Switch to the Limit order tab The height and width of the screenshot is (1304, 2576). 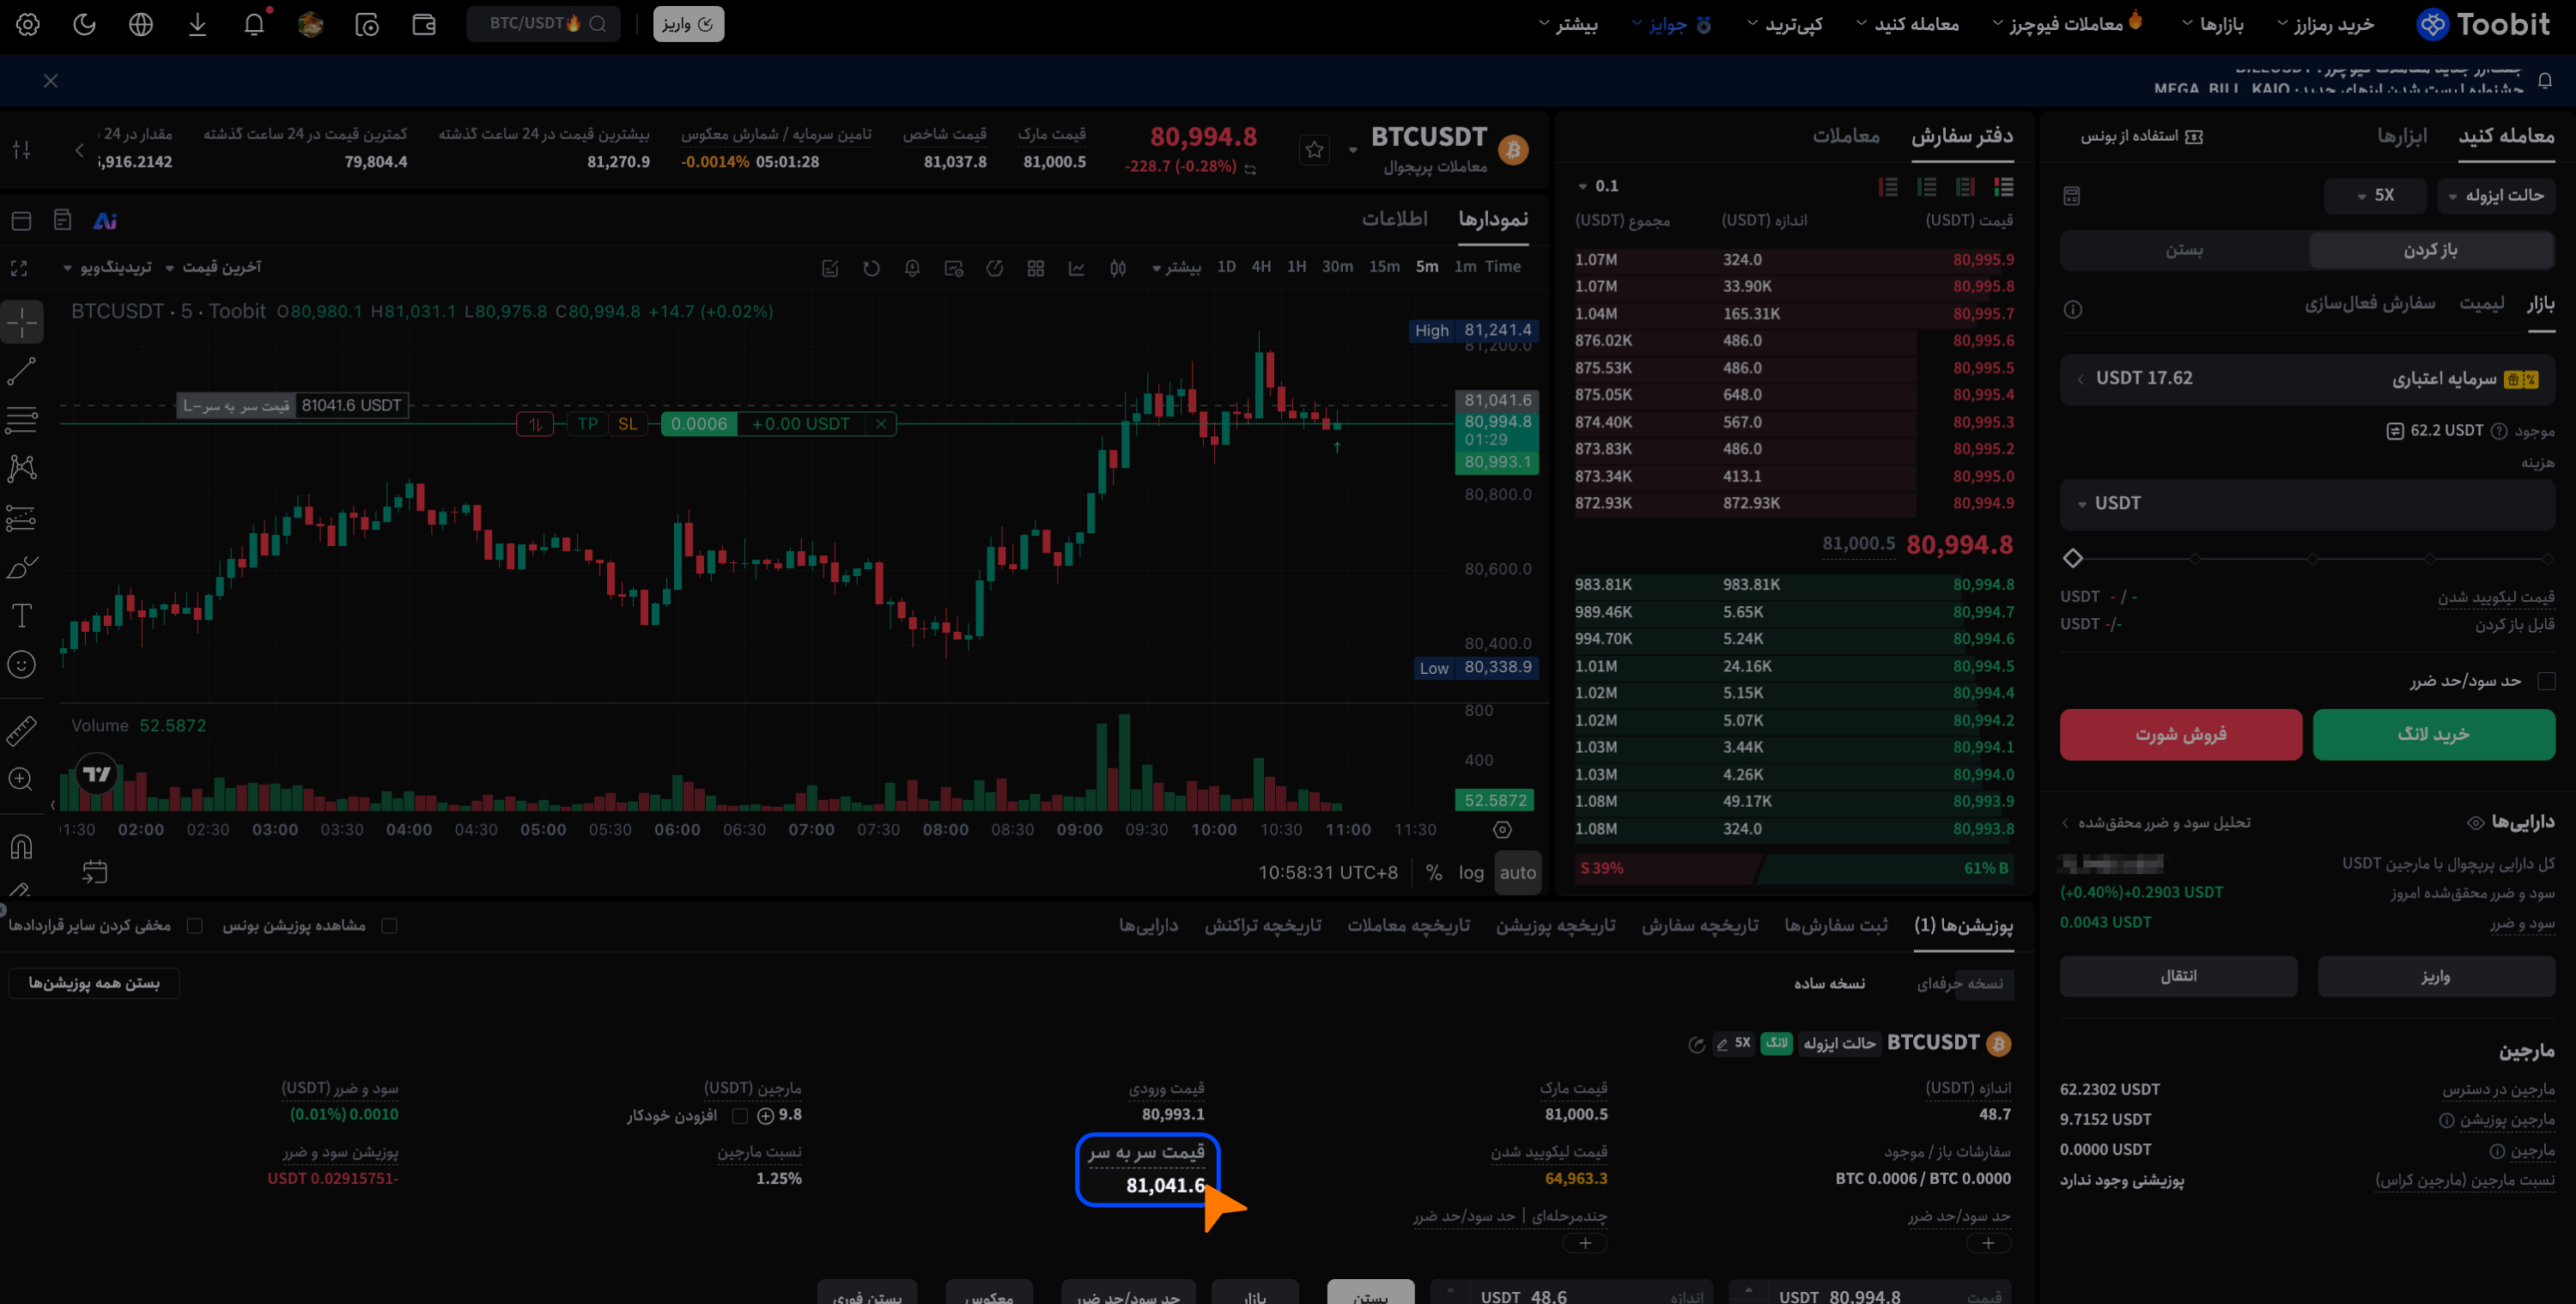[x=2481, y=303]
